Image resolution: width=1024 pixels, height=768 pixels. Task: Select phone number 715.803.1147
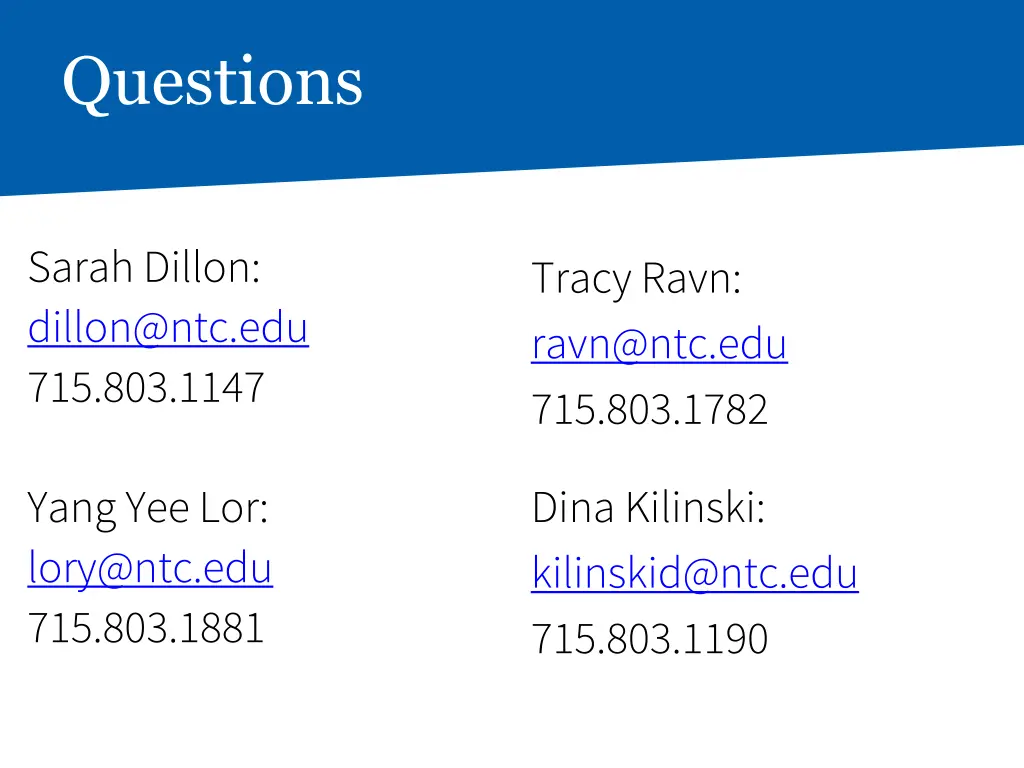(x=146, y=387)
